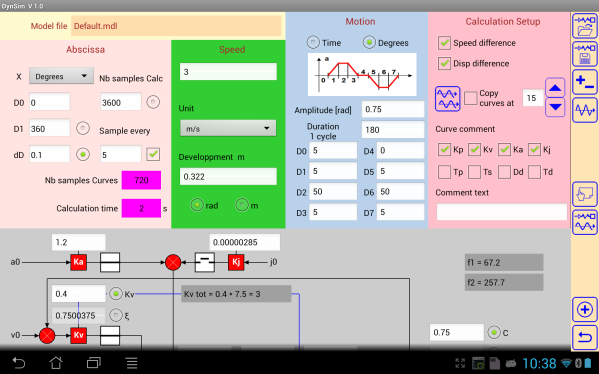Disable the Speed difference checkbox

pos(444,43)
